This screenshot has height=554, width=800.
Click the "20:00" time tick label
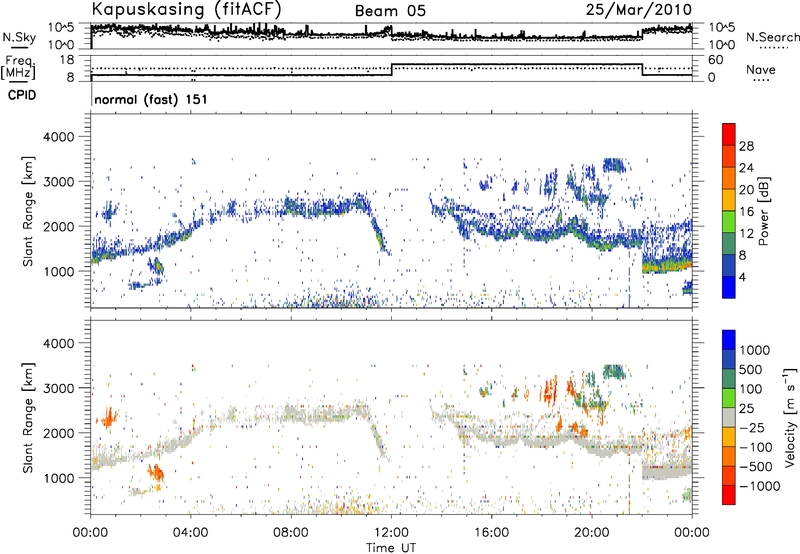click(x=592, y=533)
